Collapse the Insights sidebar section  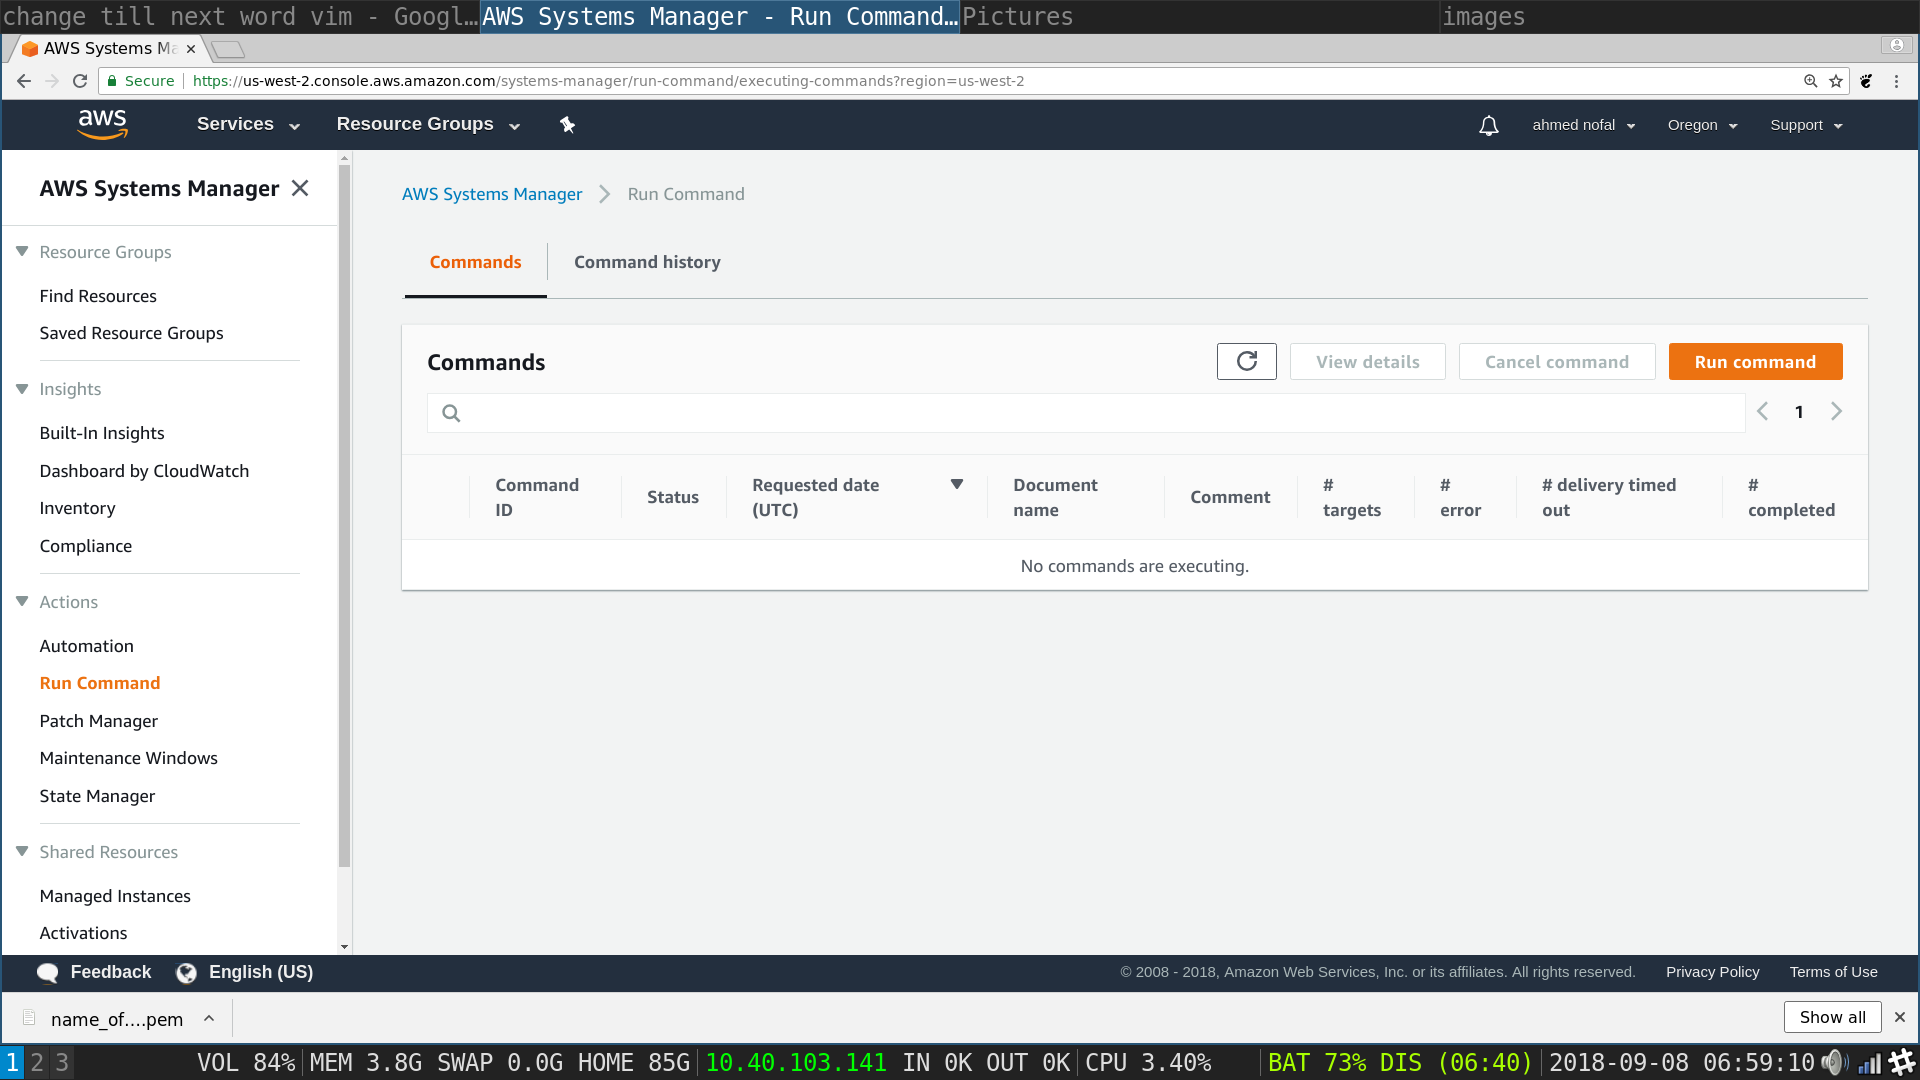(22, 389)
